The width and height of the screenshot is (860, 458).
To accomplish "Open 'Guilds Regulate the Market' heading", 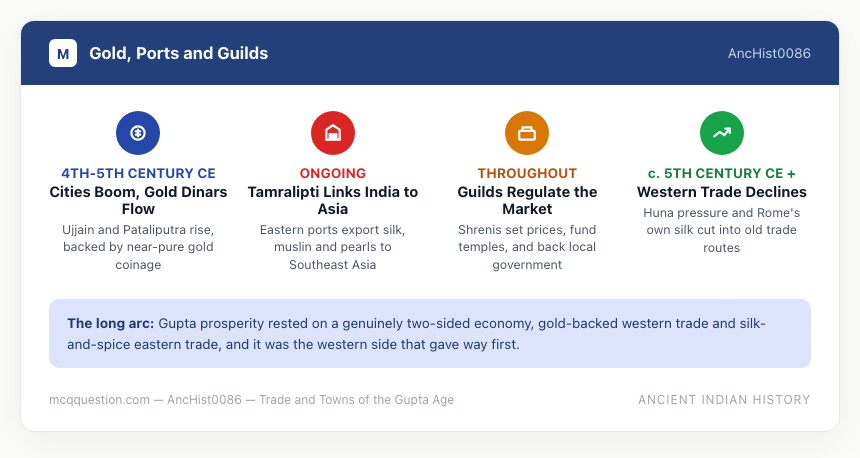I will tap(527, 200).
